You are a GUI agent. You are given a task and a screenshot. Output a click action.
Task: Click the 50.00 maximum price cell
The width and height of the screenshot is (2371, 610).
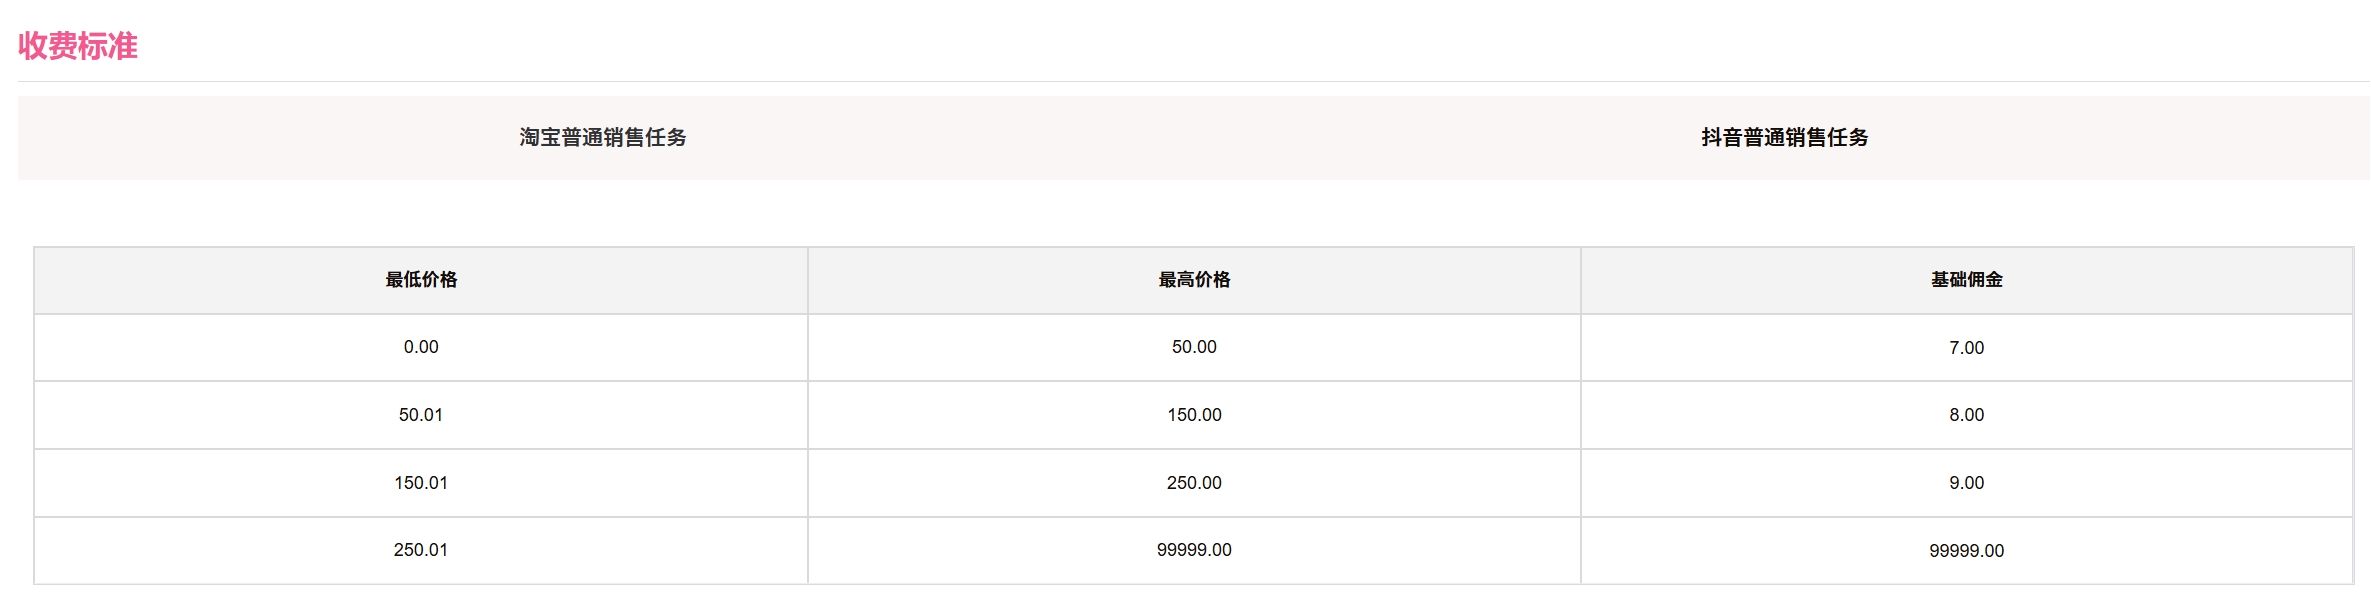click(x=1194, y=347)
